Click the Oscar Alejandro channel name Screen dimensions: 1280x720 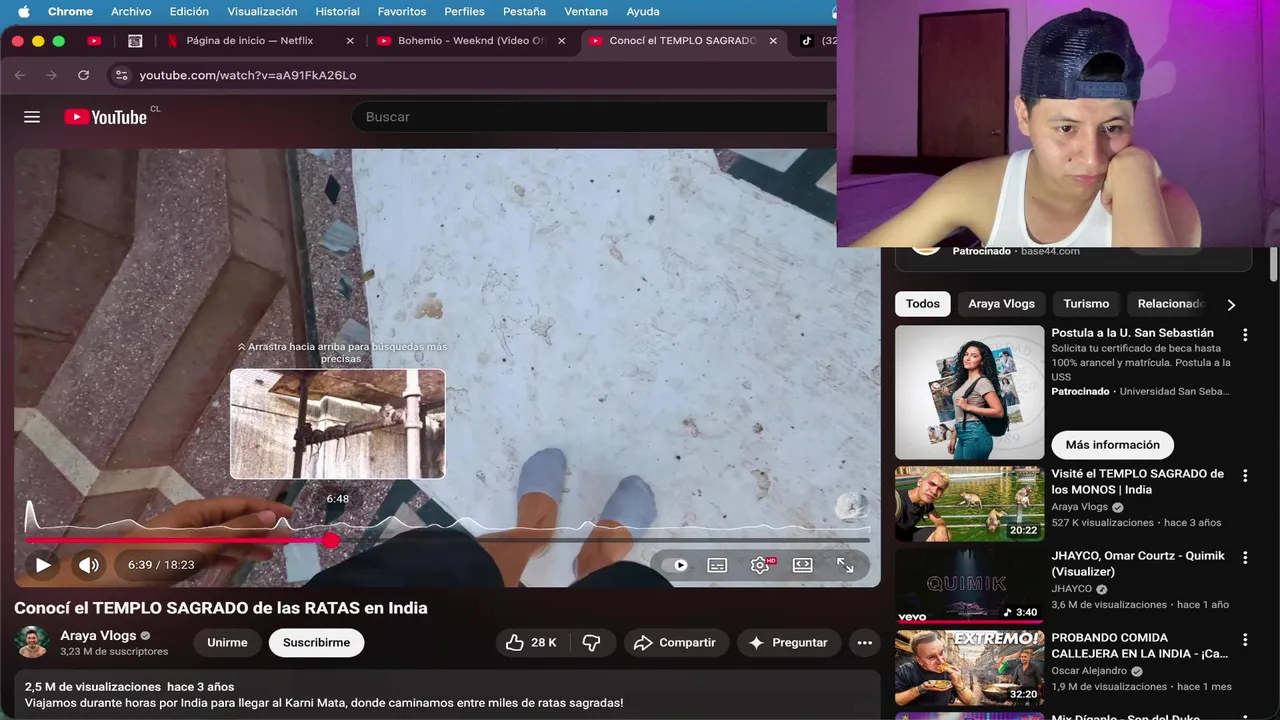1089,671
